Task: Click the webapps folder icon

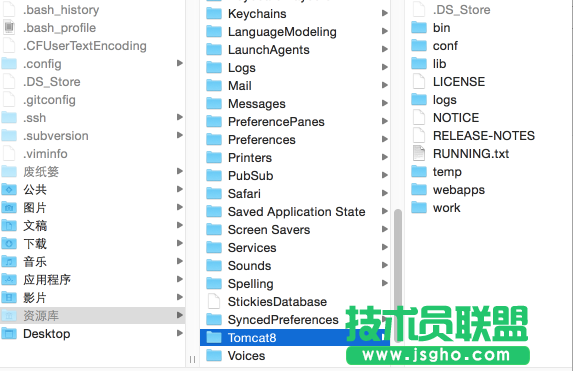Action: 419,189
